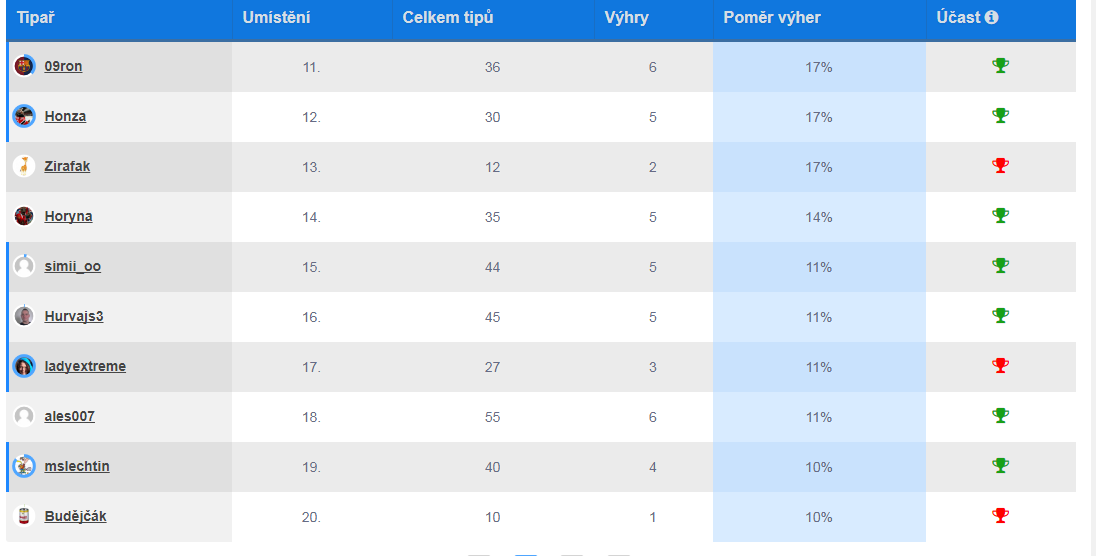Click Honza's green trophy icon
1096x556 pixels.
1000,116
